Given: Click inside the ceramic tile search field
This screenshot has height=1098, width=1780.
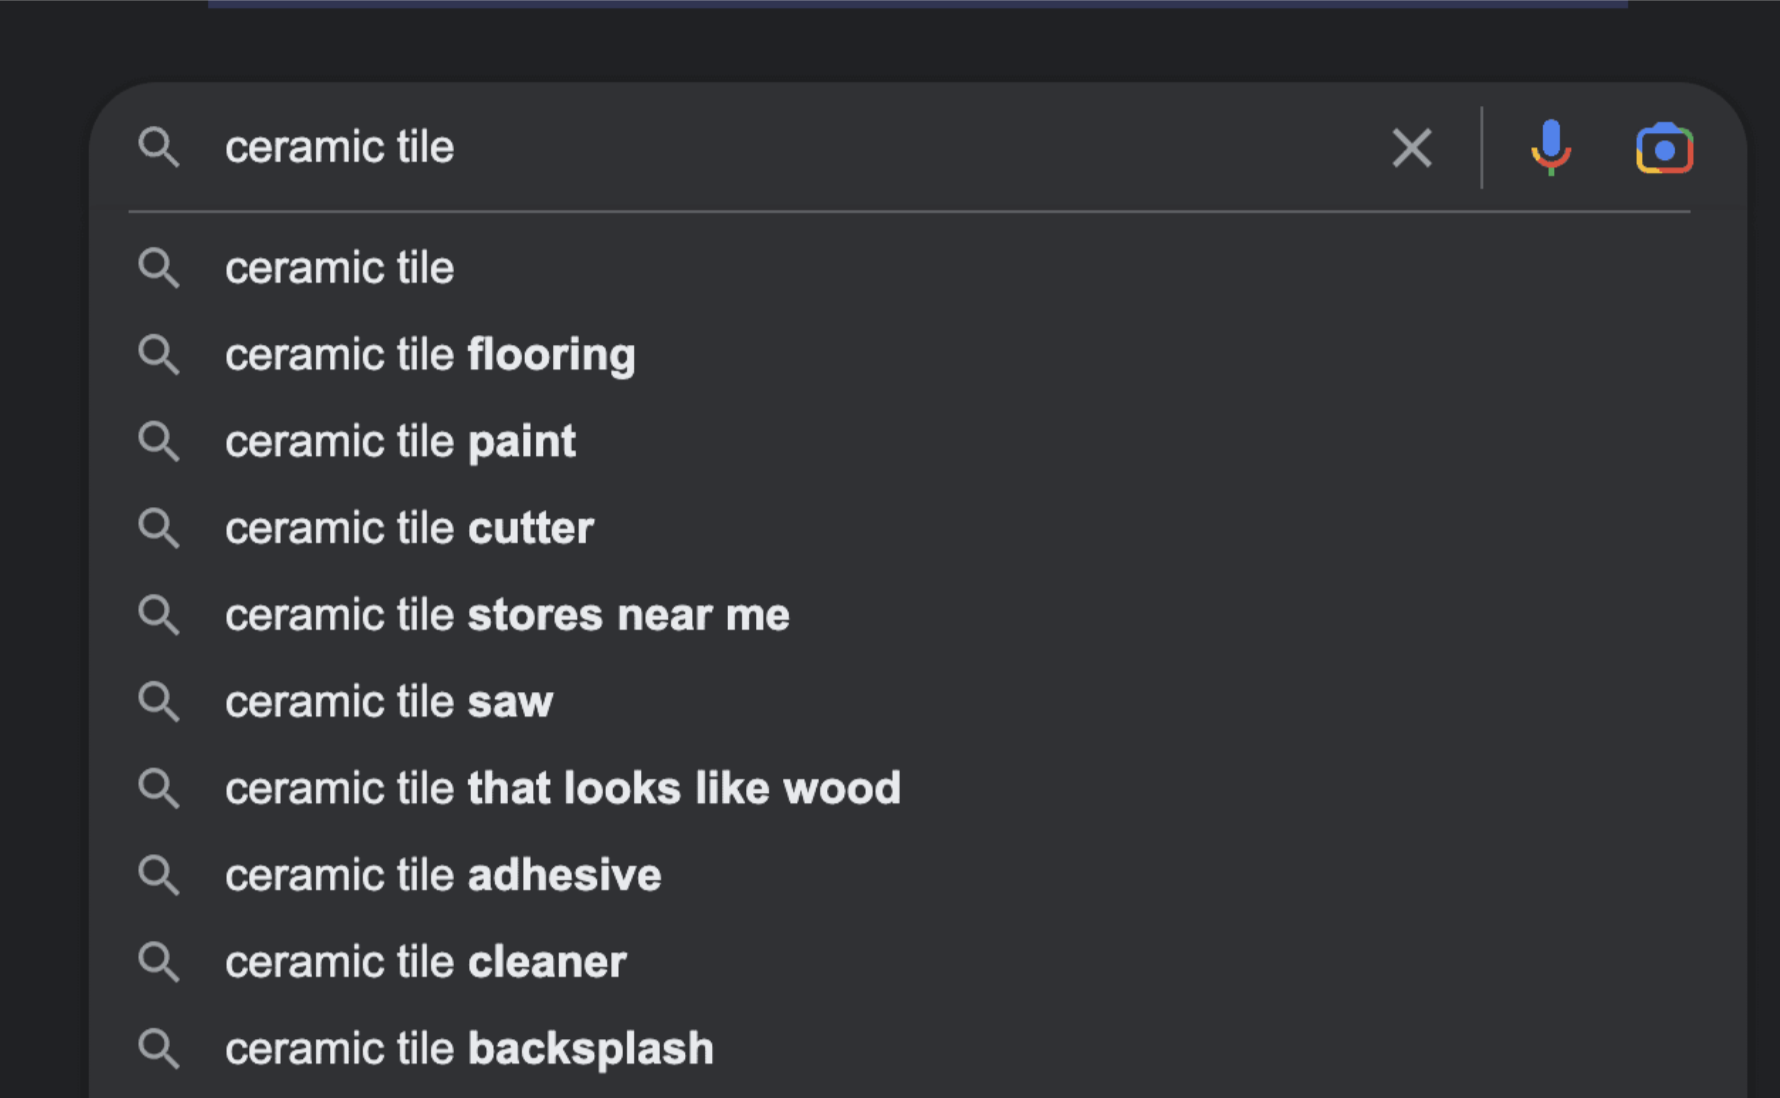Looking at the screenshot, I should point(800,148).
